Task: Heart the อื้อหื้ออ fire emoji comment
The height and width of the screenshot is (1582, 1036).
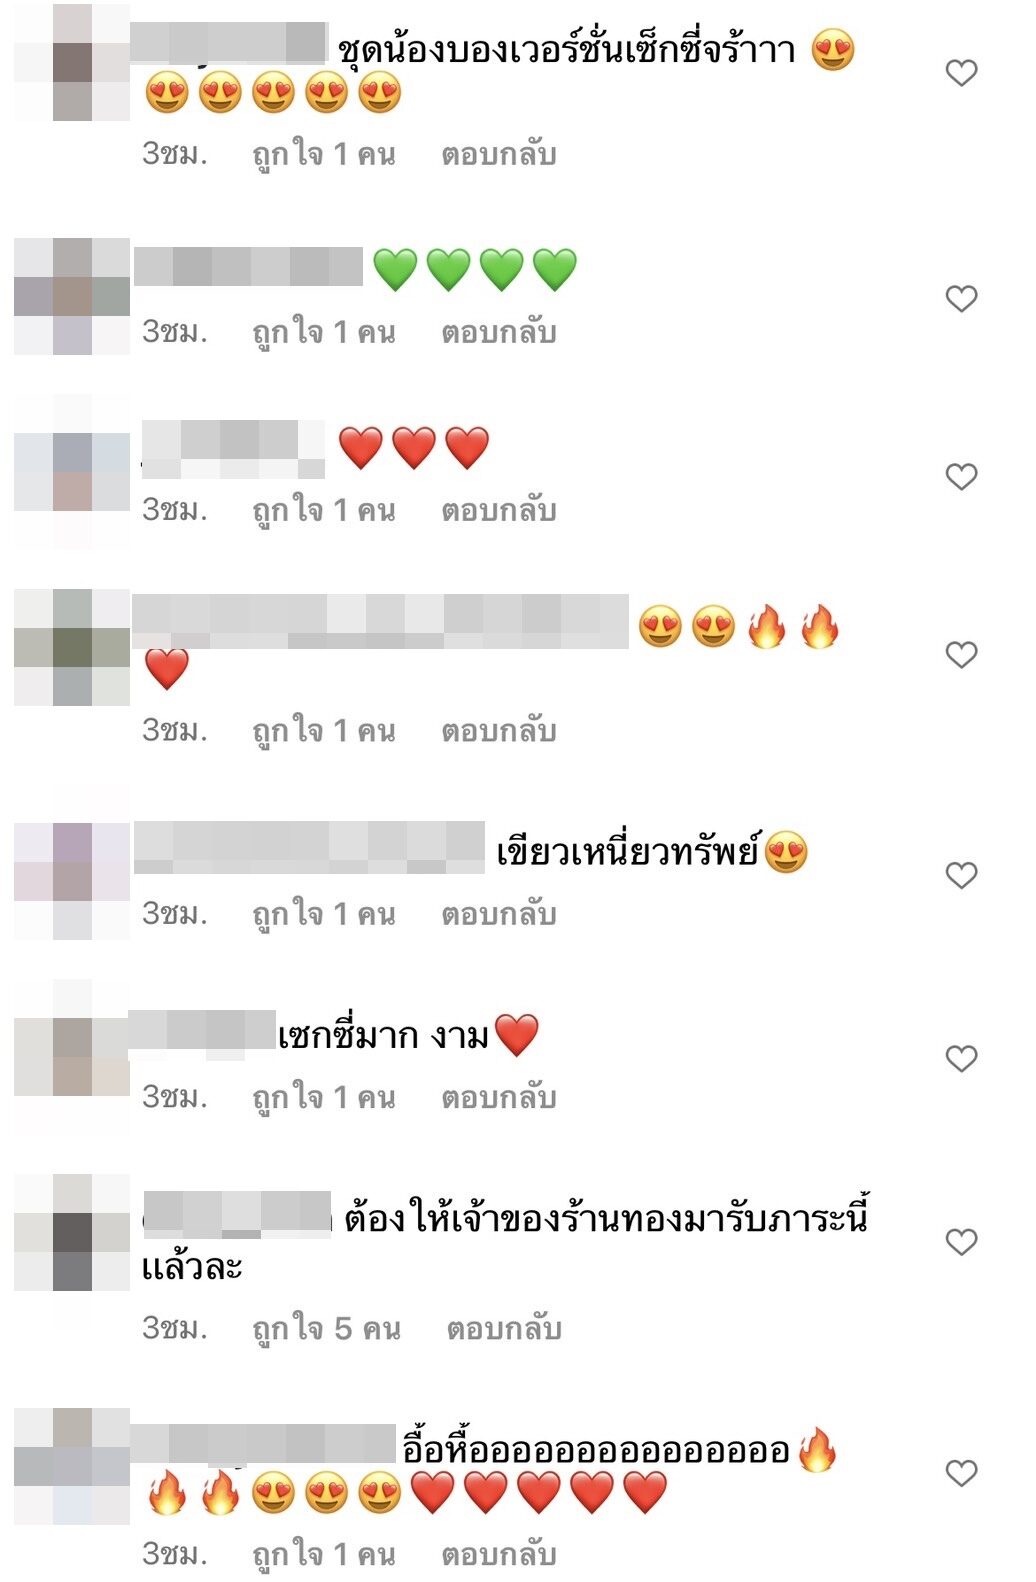Action: [961, 1473]
